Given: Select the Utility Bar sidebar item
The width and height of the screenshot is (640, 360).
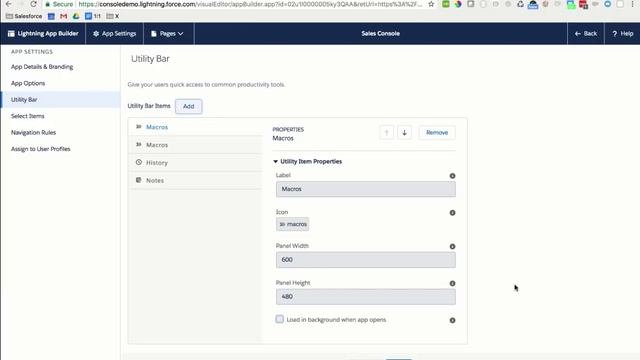Looking at the screenshot, I should coord(60,100).
